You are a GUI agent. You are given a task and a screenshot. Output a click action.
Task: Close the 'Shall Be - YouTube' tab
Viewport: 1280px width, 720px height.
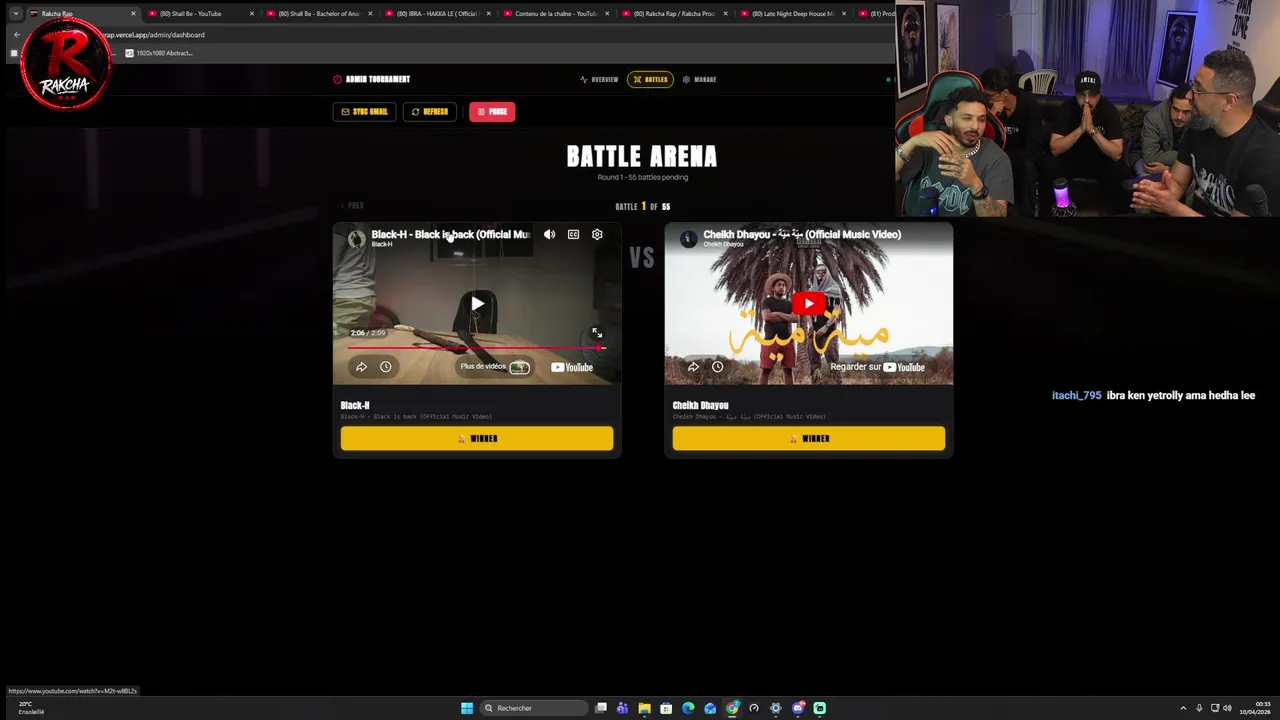252,14
